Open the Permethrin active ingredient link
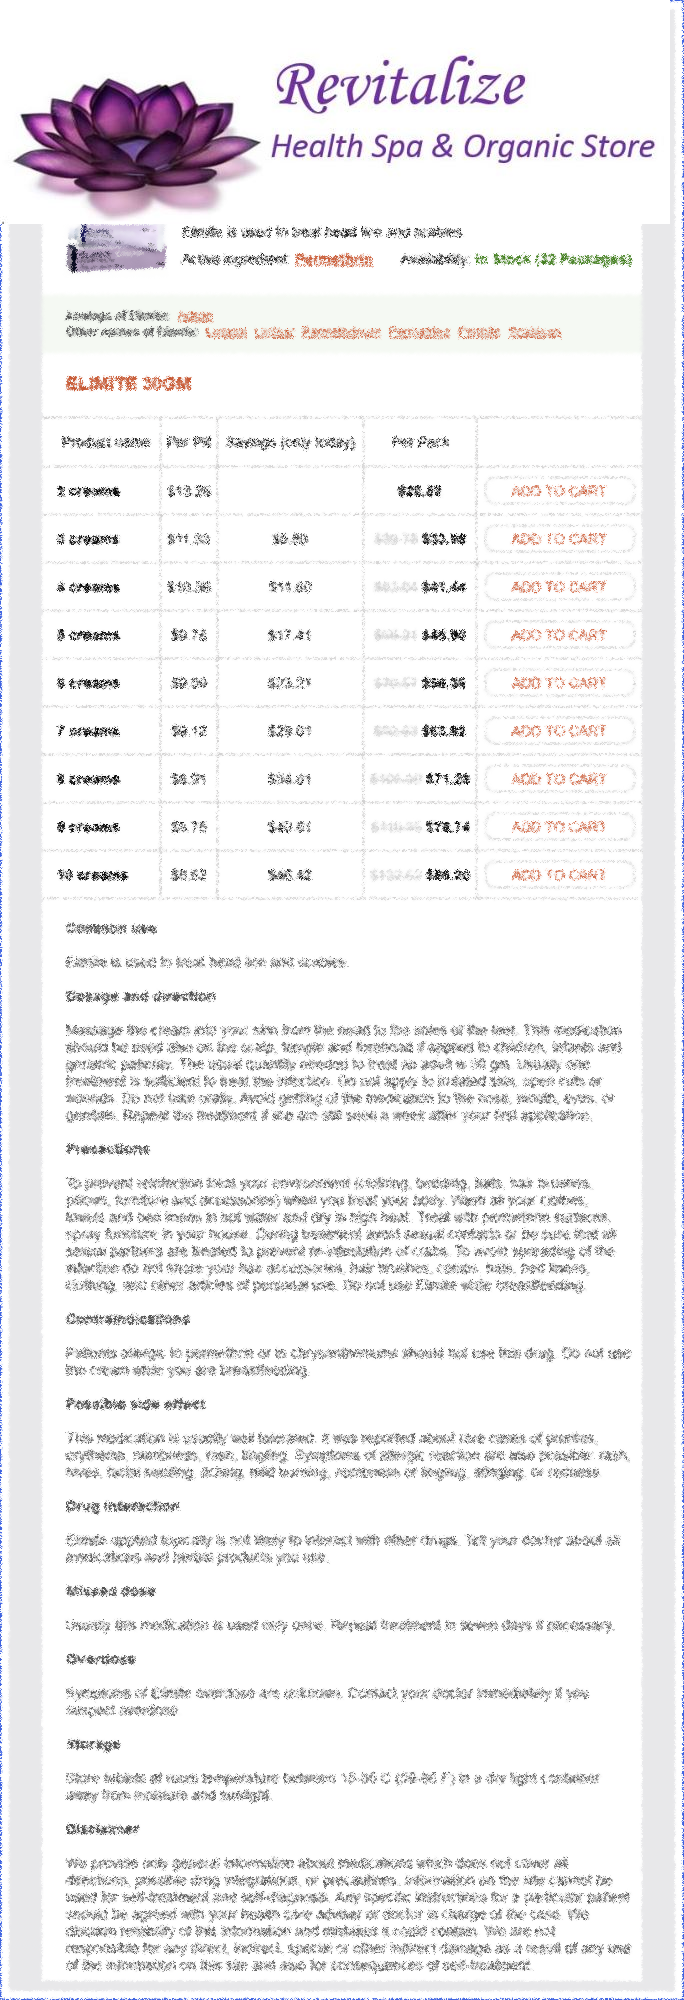Screen dimensions: 684x2000 click(334, 260)
